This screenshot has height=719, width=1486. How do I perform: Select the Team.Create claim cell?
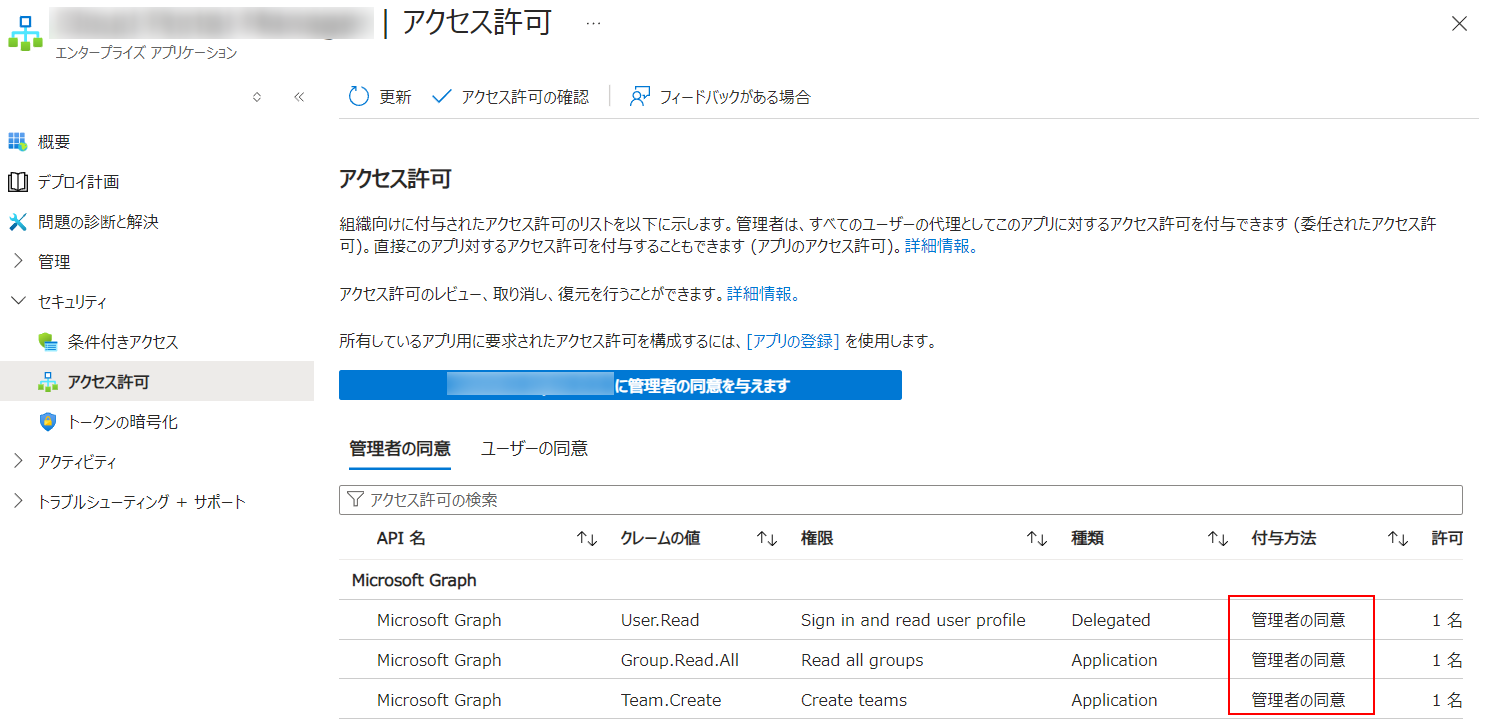pos(671,700)
